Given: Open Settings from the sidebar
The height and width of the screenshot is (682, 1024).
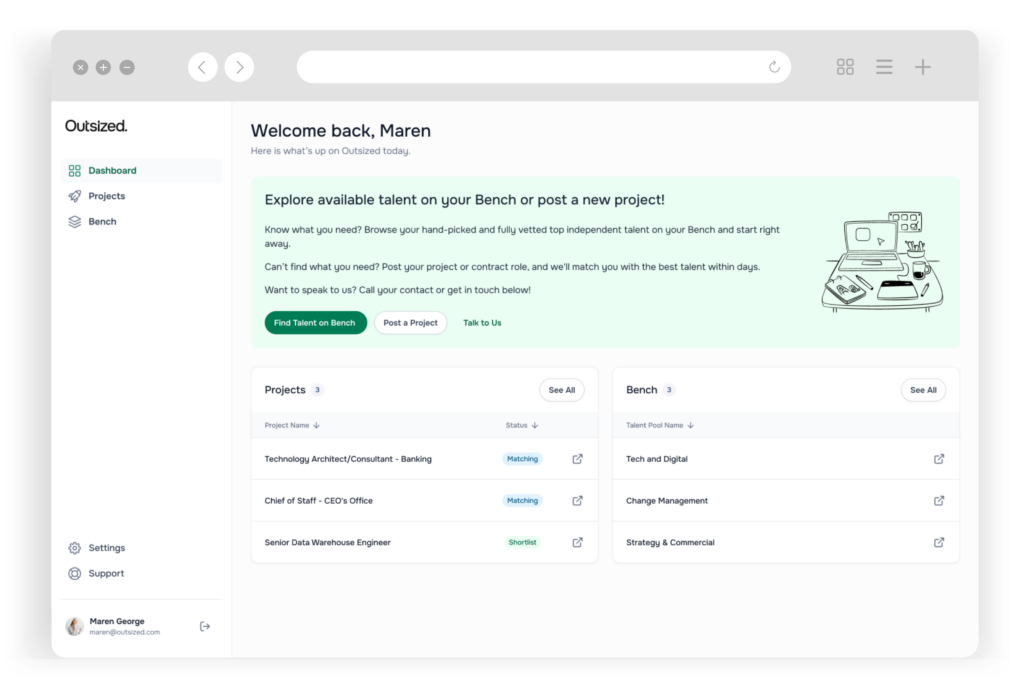Looking at the screenshot, I should pos(106,548).
